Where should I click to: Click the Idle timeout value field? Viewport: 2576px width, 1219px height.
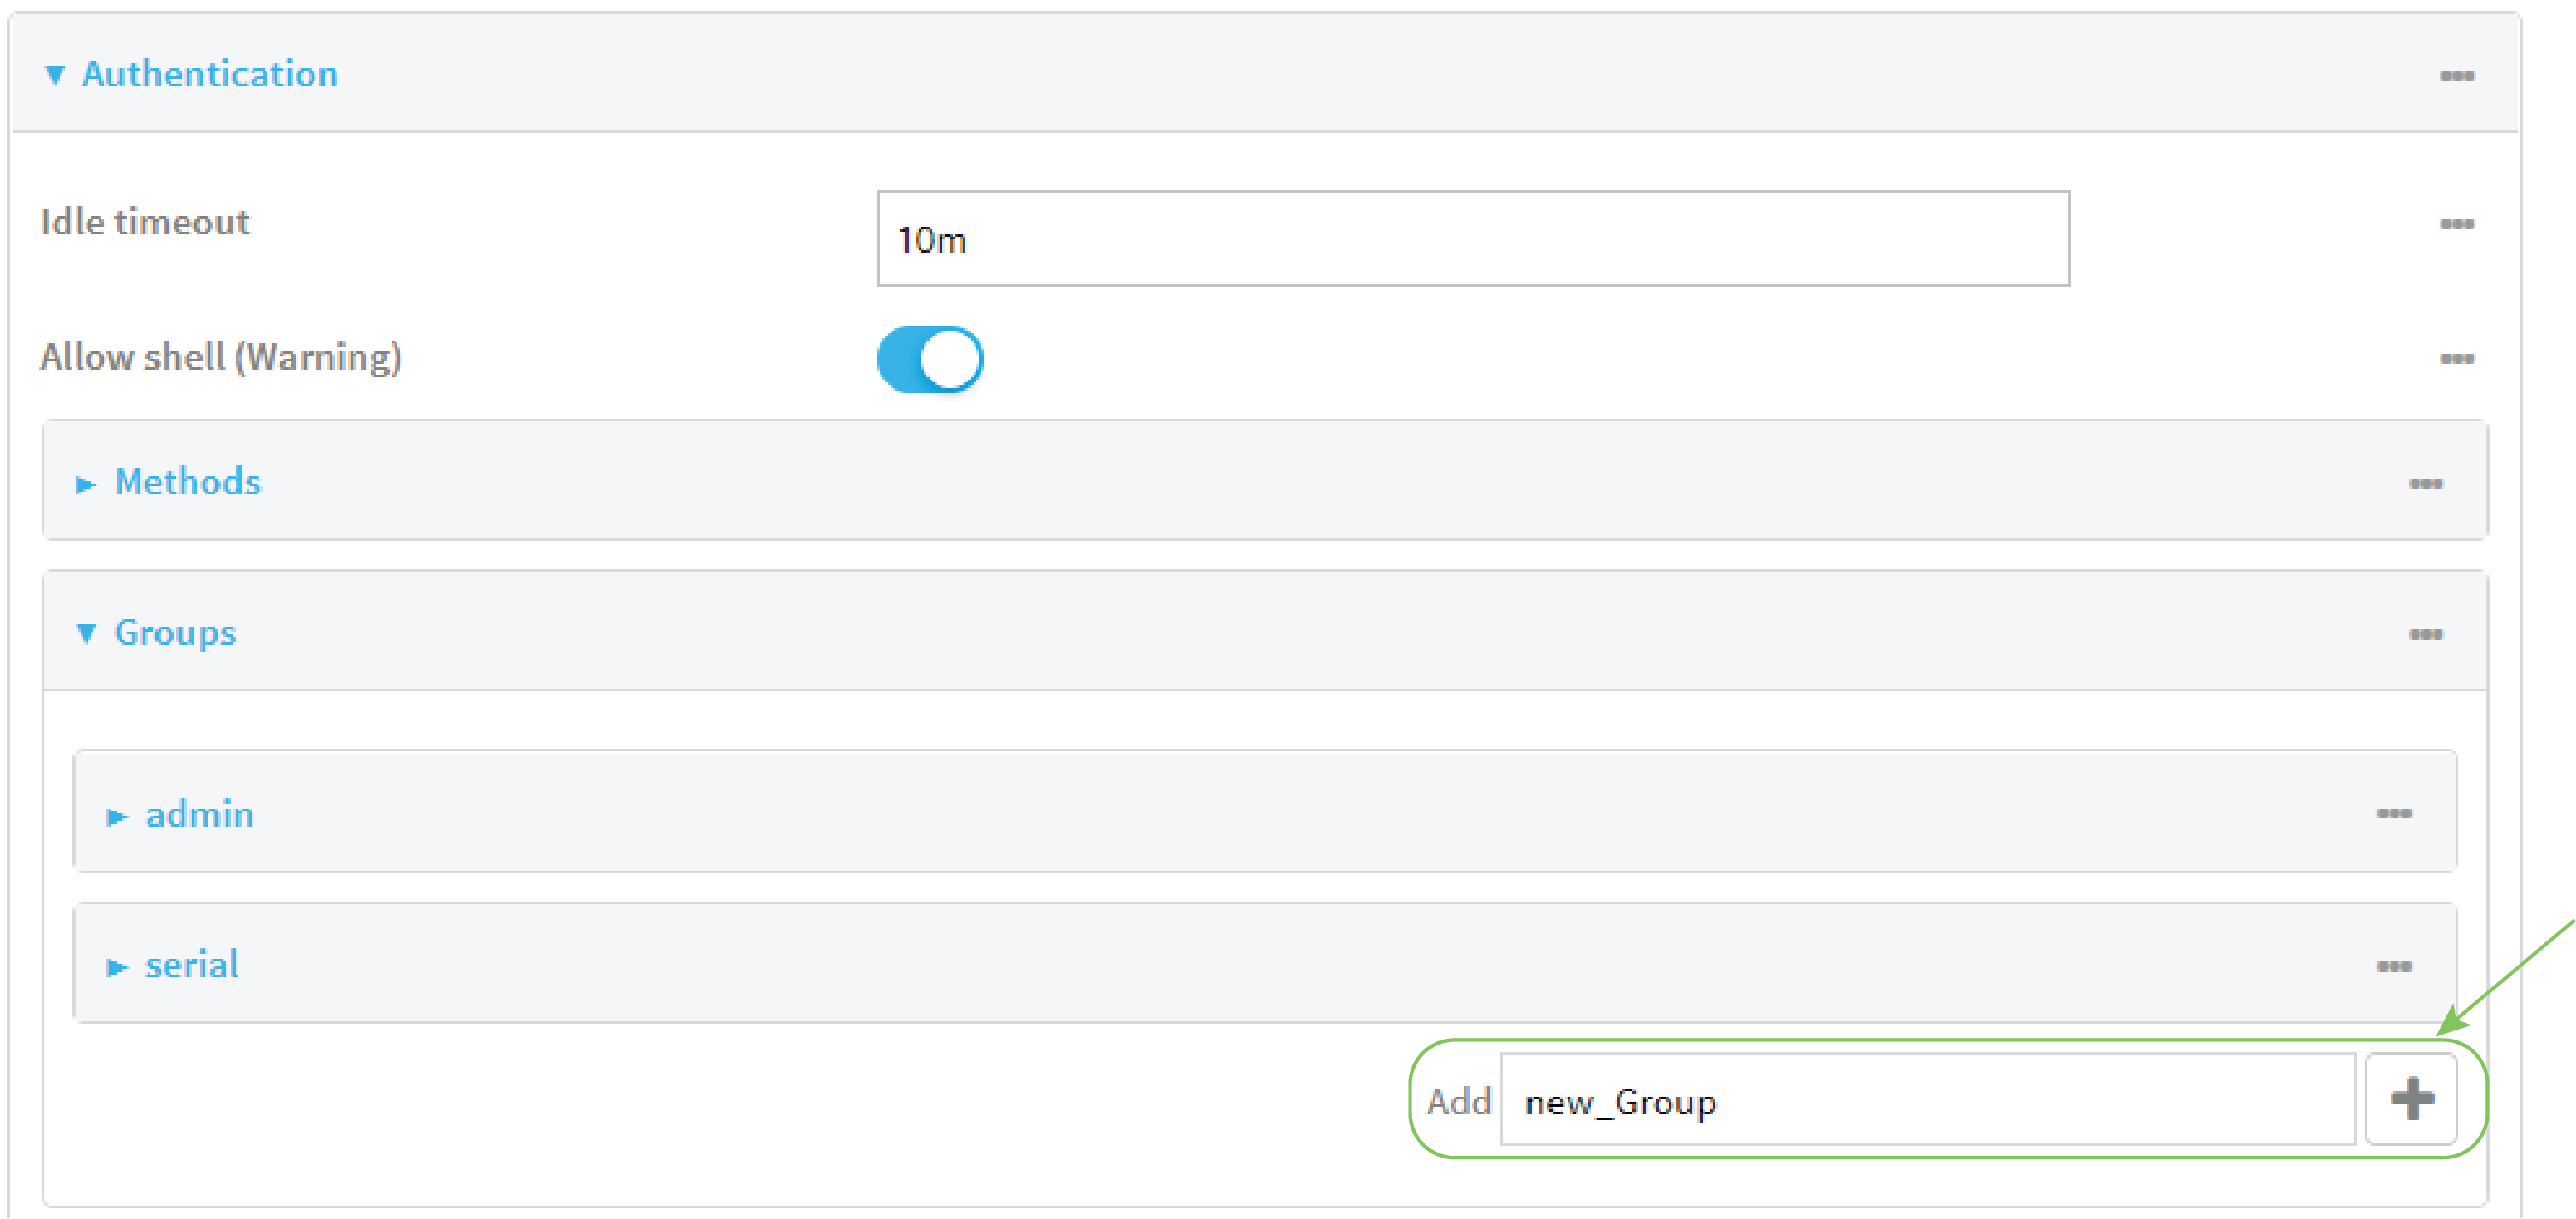pyautogui.click(x=1472, y=239)
